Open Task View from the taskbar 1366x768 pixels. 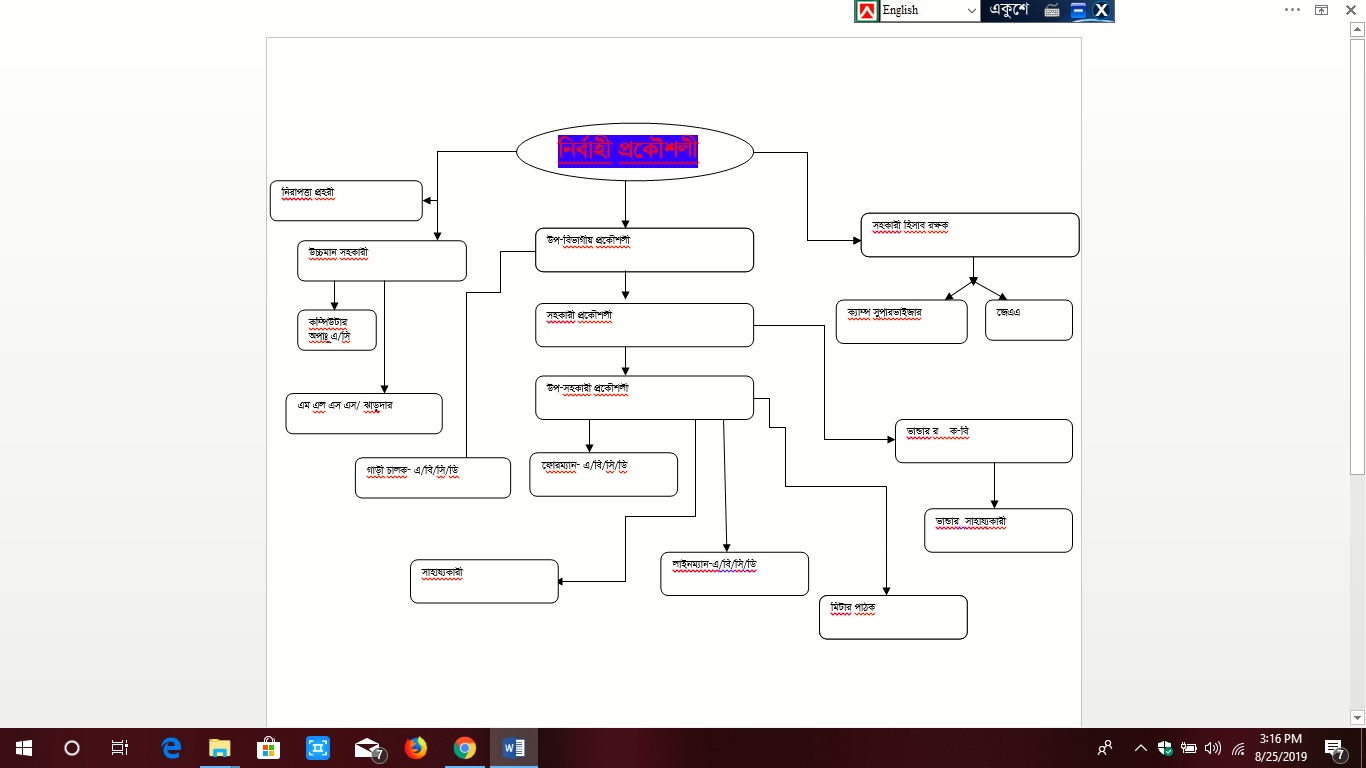tap(119, 748)
